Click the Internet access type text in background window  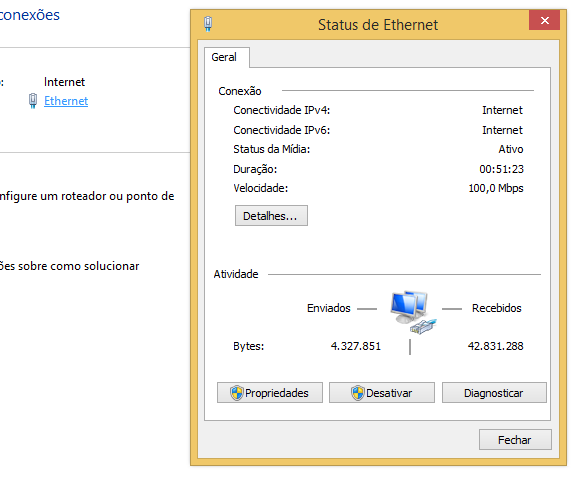click(x=64, y=82)
